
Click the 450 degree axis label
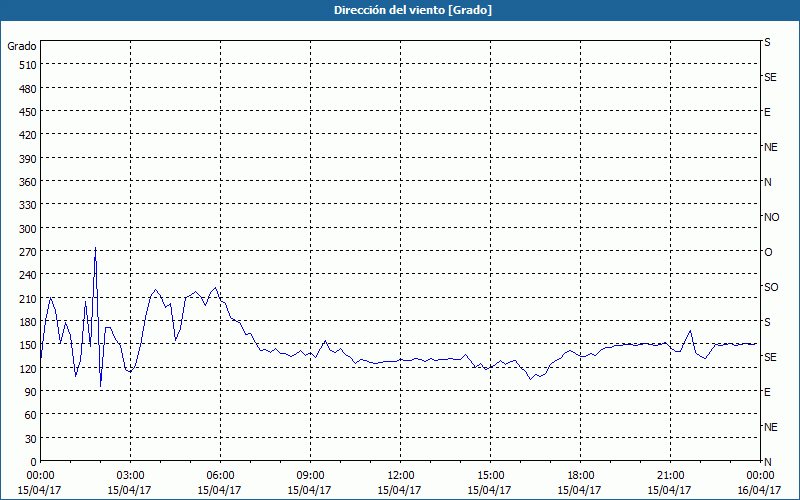(x=28, y=112)
